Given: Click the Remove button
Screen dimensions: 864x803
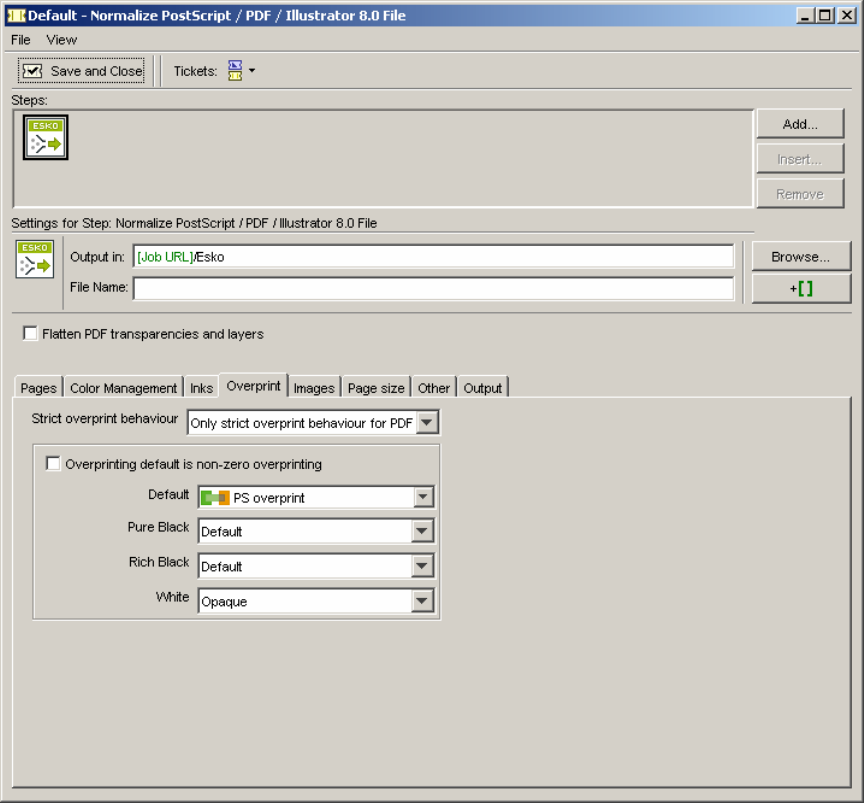Looking at the screenshot, I should pos(800,194).
